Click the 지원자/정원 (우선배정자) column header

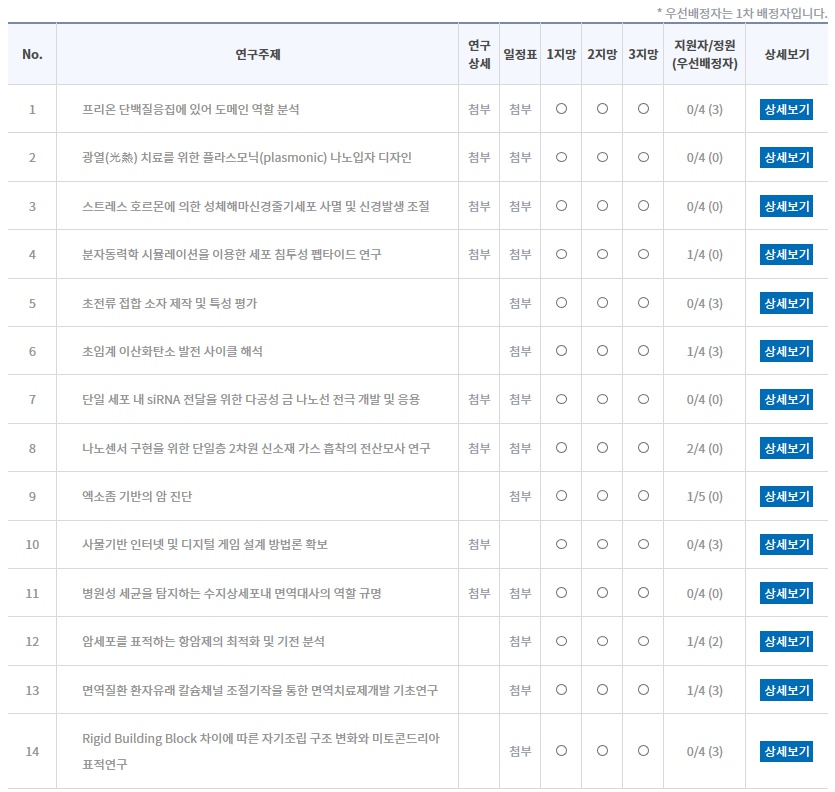[705, 54]
